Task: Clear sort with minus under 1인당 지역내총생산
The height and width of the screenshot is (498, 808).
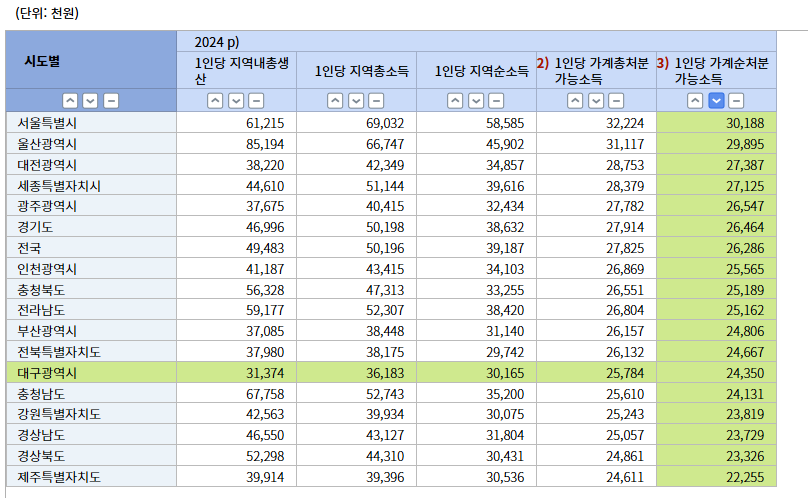Action: 256,100
